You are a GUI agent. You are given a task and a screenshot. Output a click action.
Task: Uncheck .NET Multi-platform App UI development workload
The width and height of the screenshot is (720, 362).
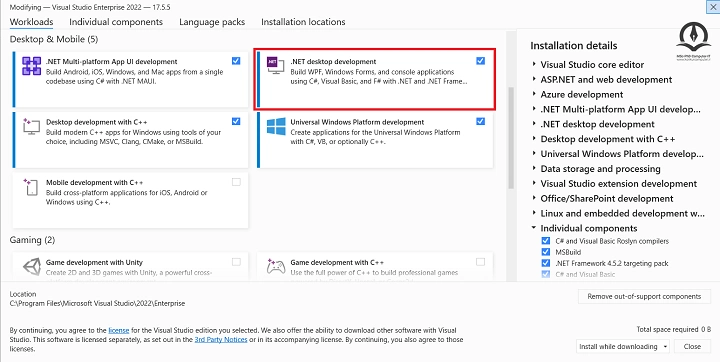236,61
